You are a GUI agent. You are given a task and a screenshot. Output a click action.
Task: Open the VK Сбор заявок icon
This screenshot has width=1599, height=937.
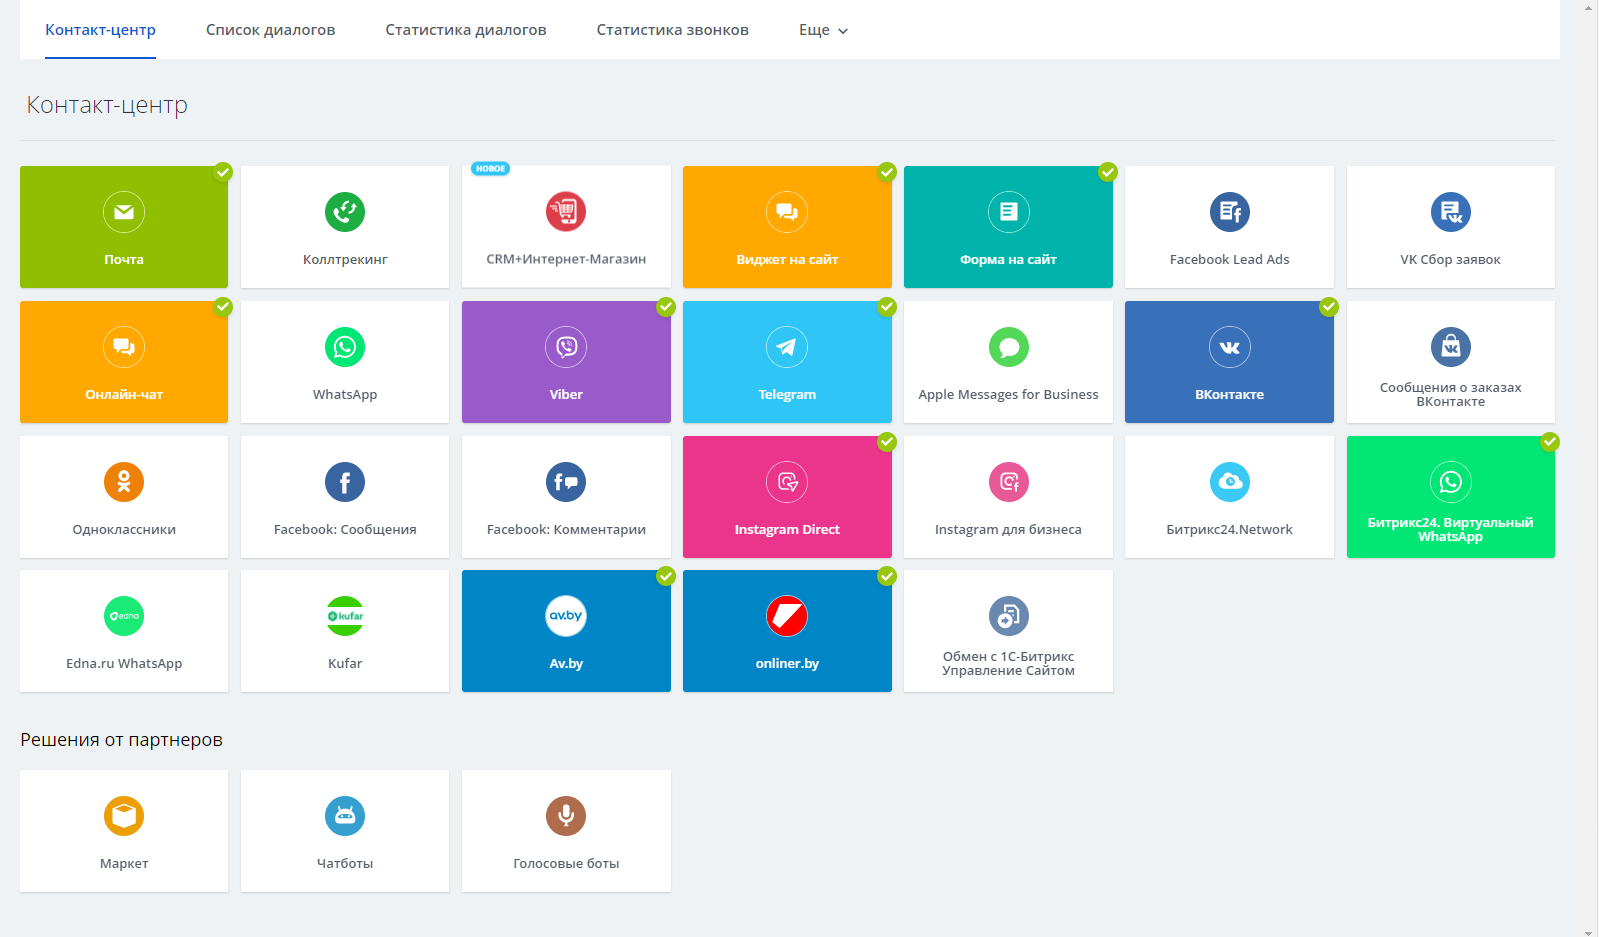click(x=1451, y=212)
